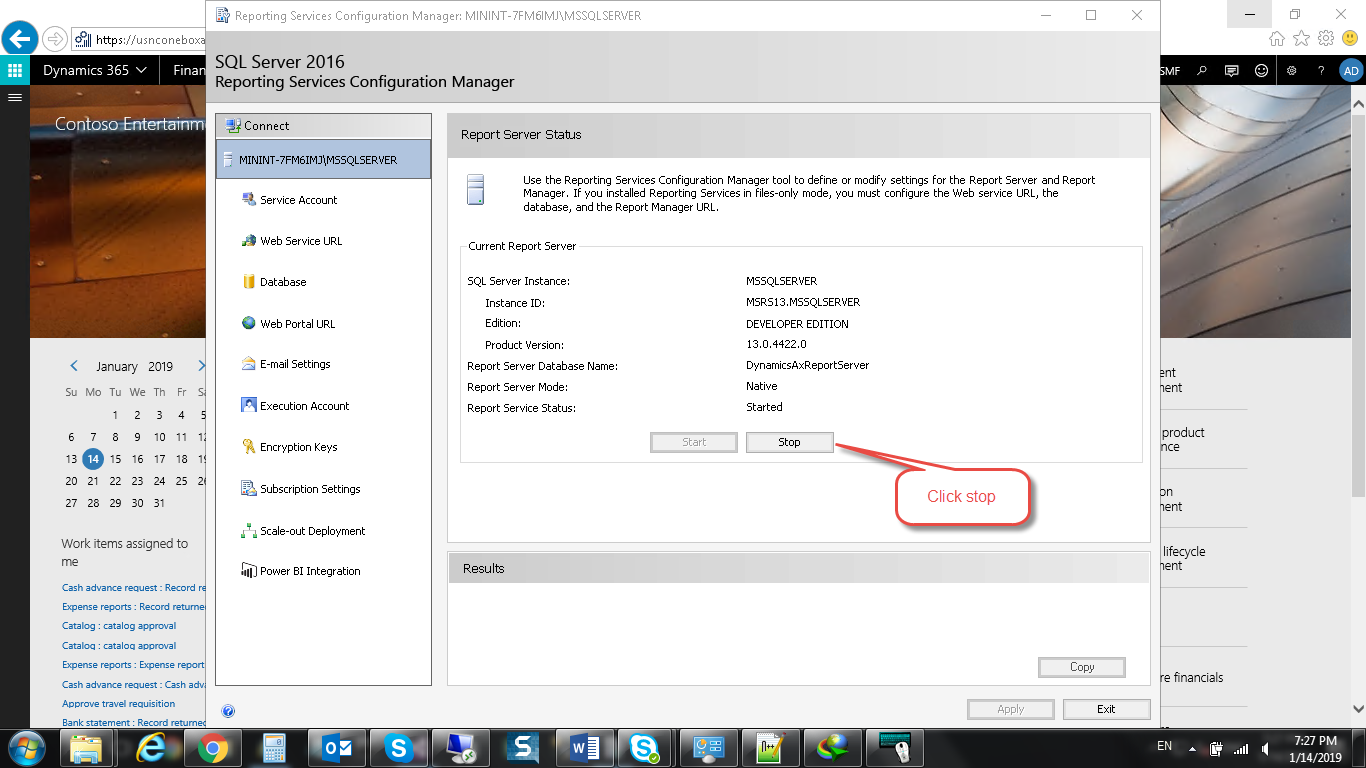
Task: Open Dynamics settings gear in black bar
Action: [1292, 71]
